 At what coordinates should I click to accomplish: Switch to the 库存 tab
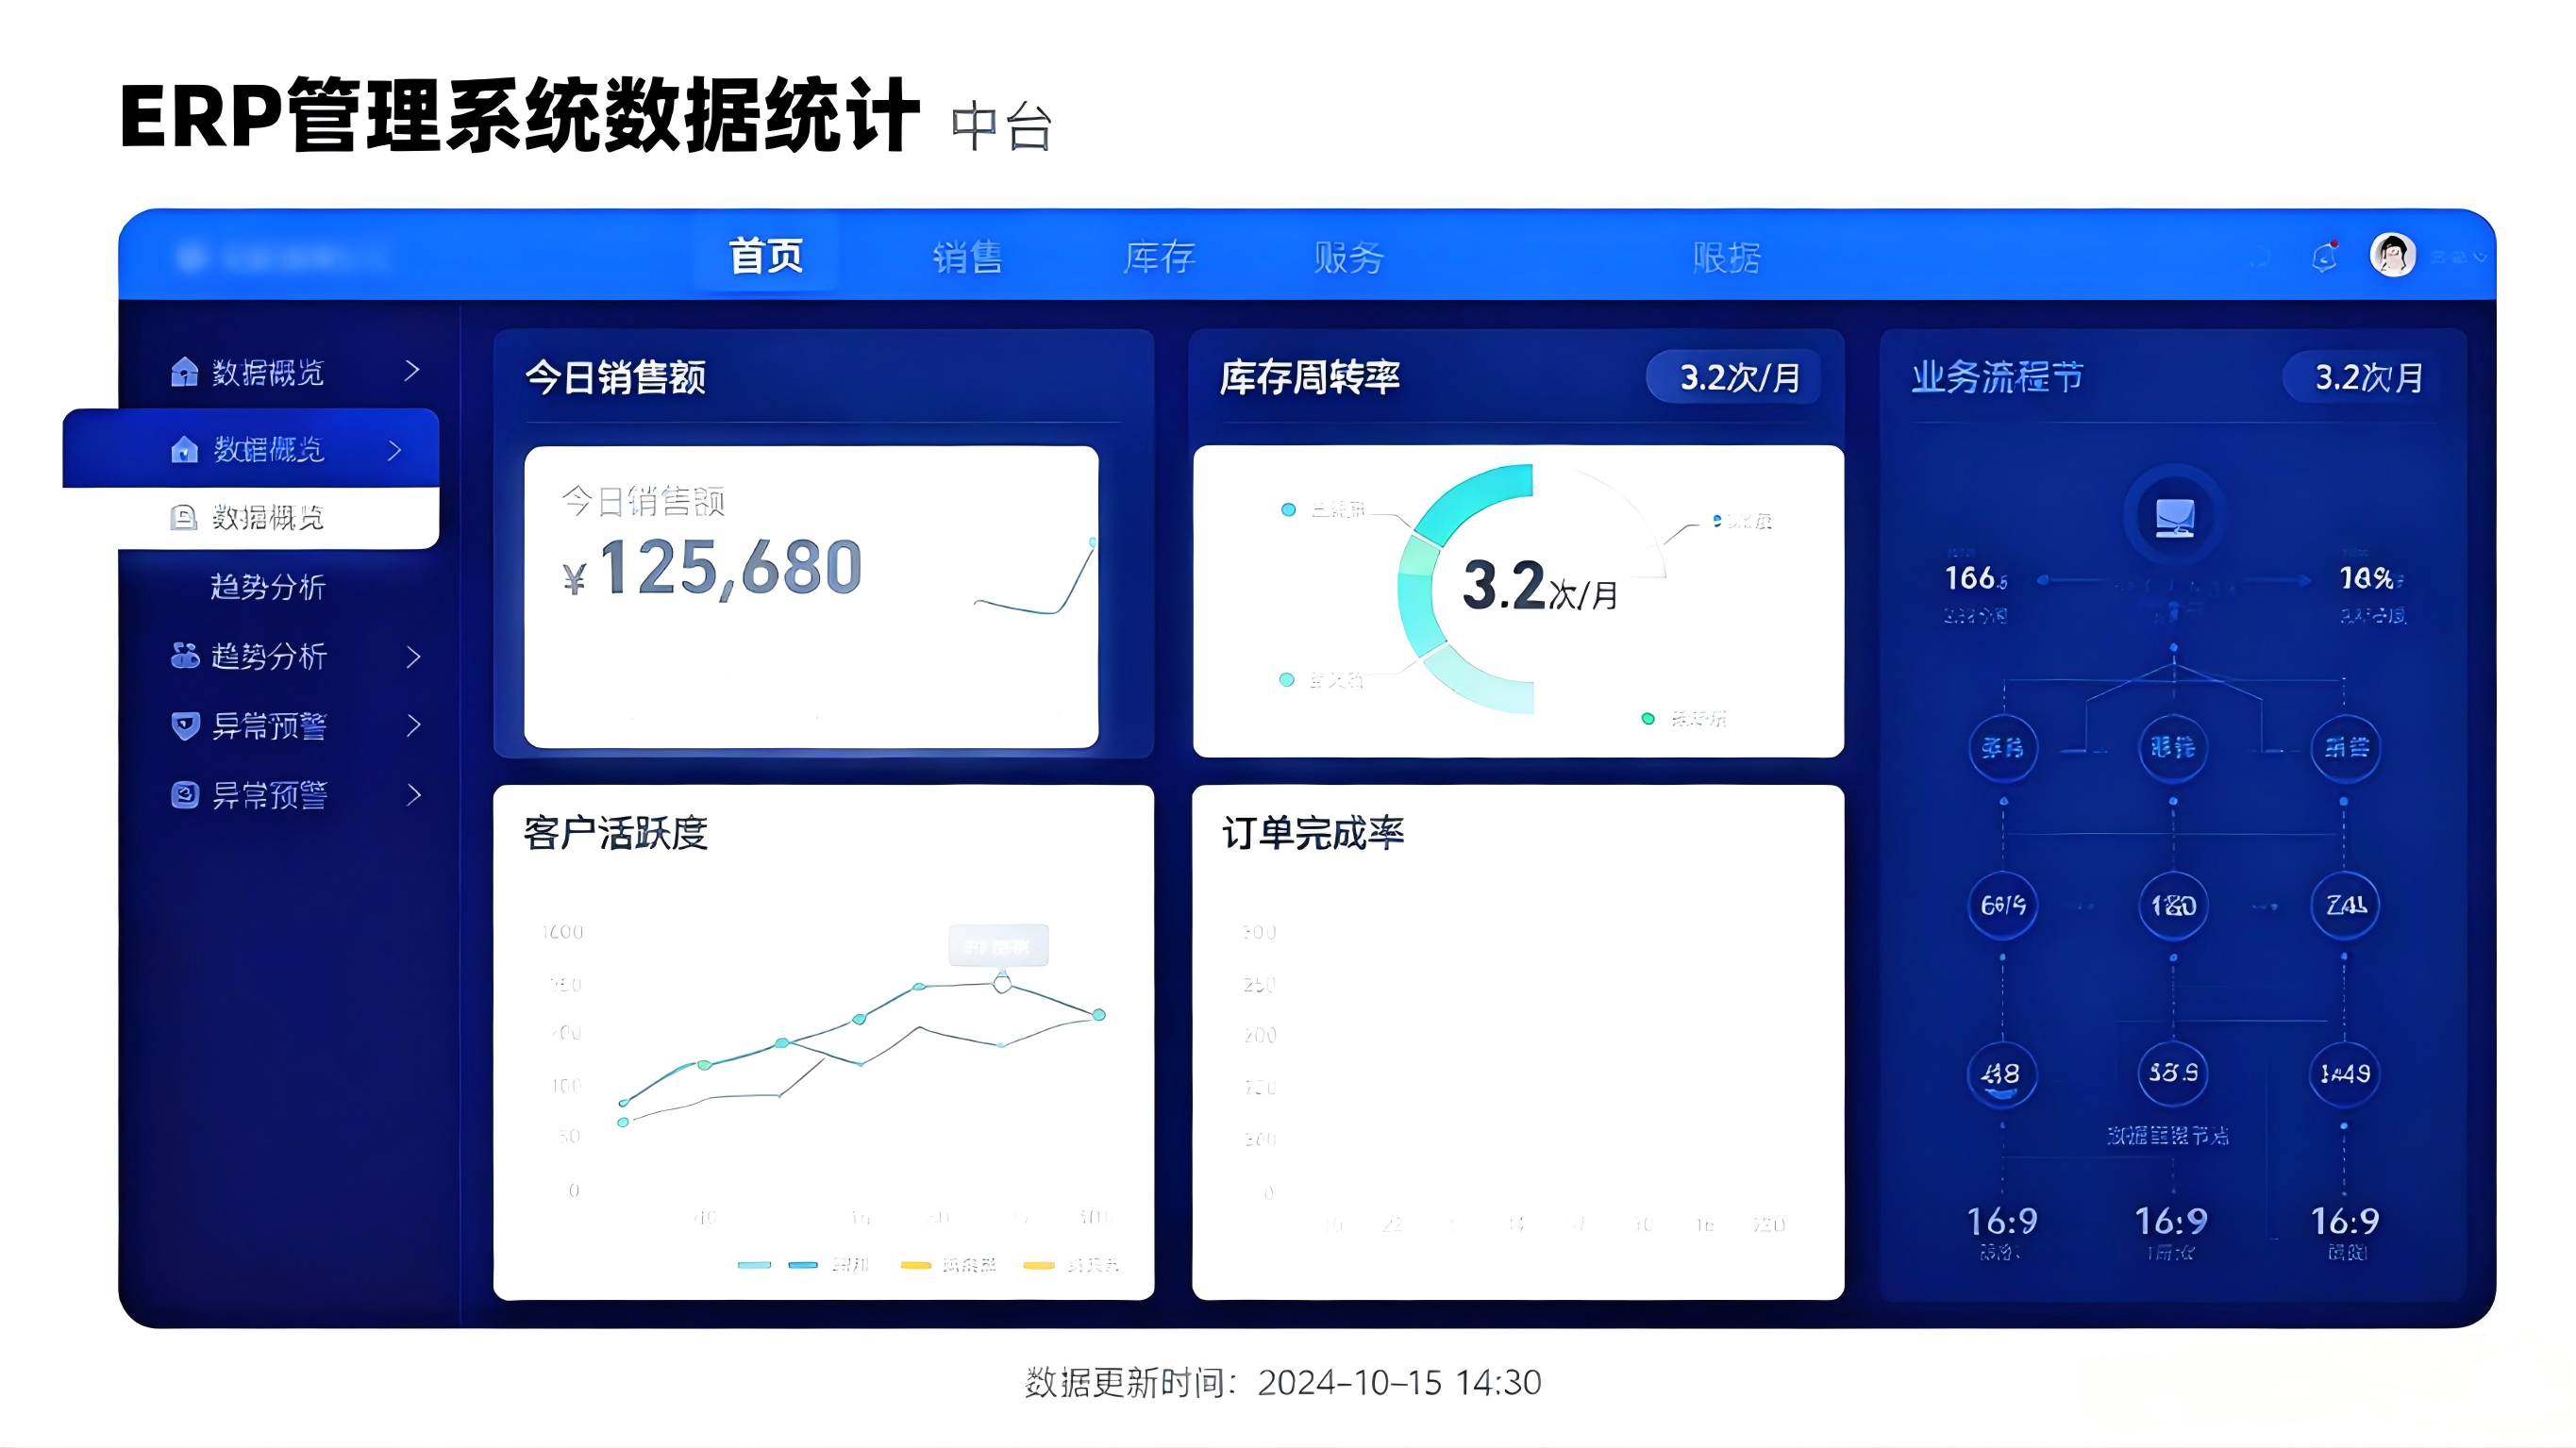[1159, 257]
